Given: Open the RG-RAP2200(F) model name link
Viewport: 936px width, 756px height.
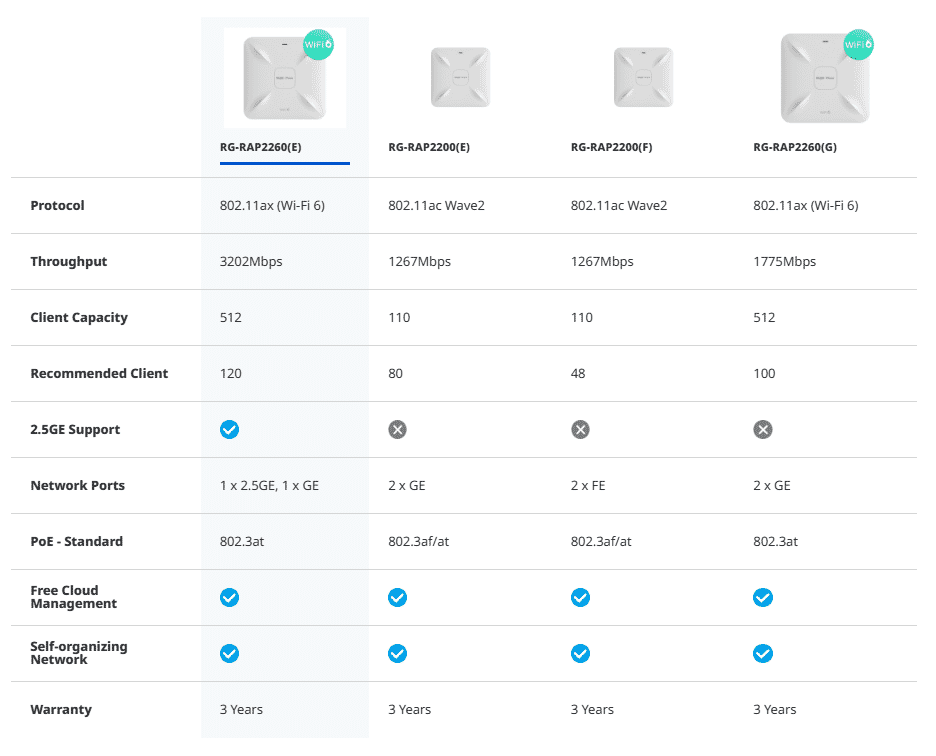Looking at the screenshot, I should click(x=611, y=147).
